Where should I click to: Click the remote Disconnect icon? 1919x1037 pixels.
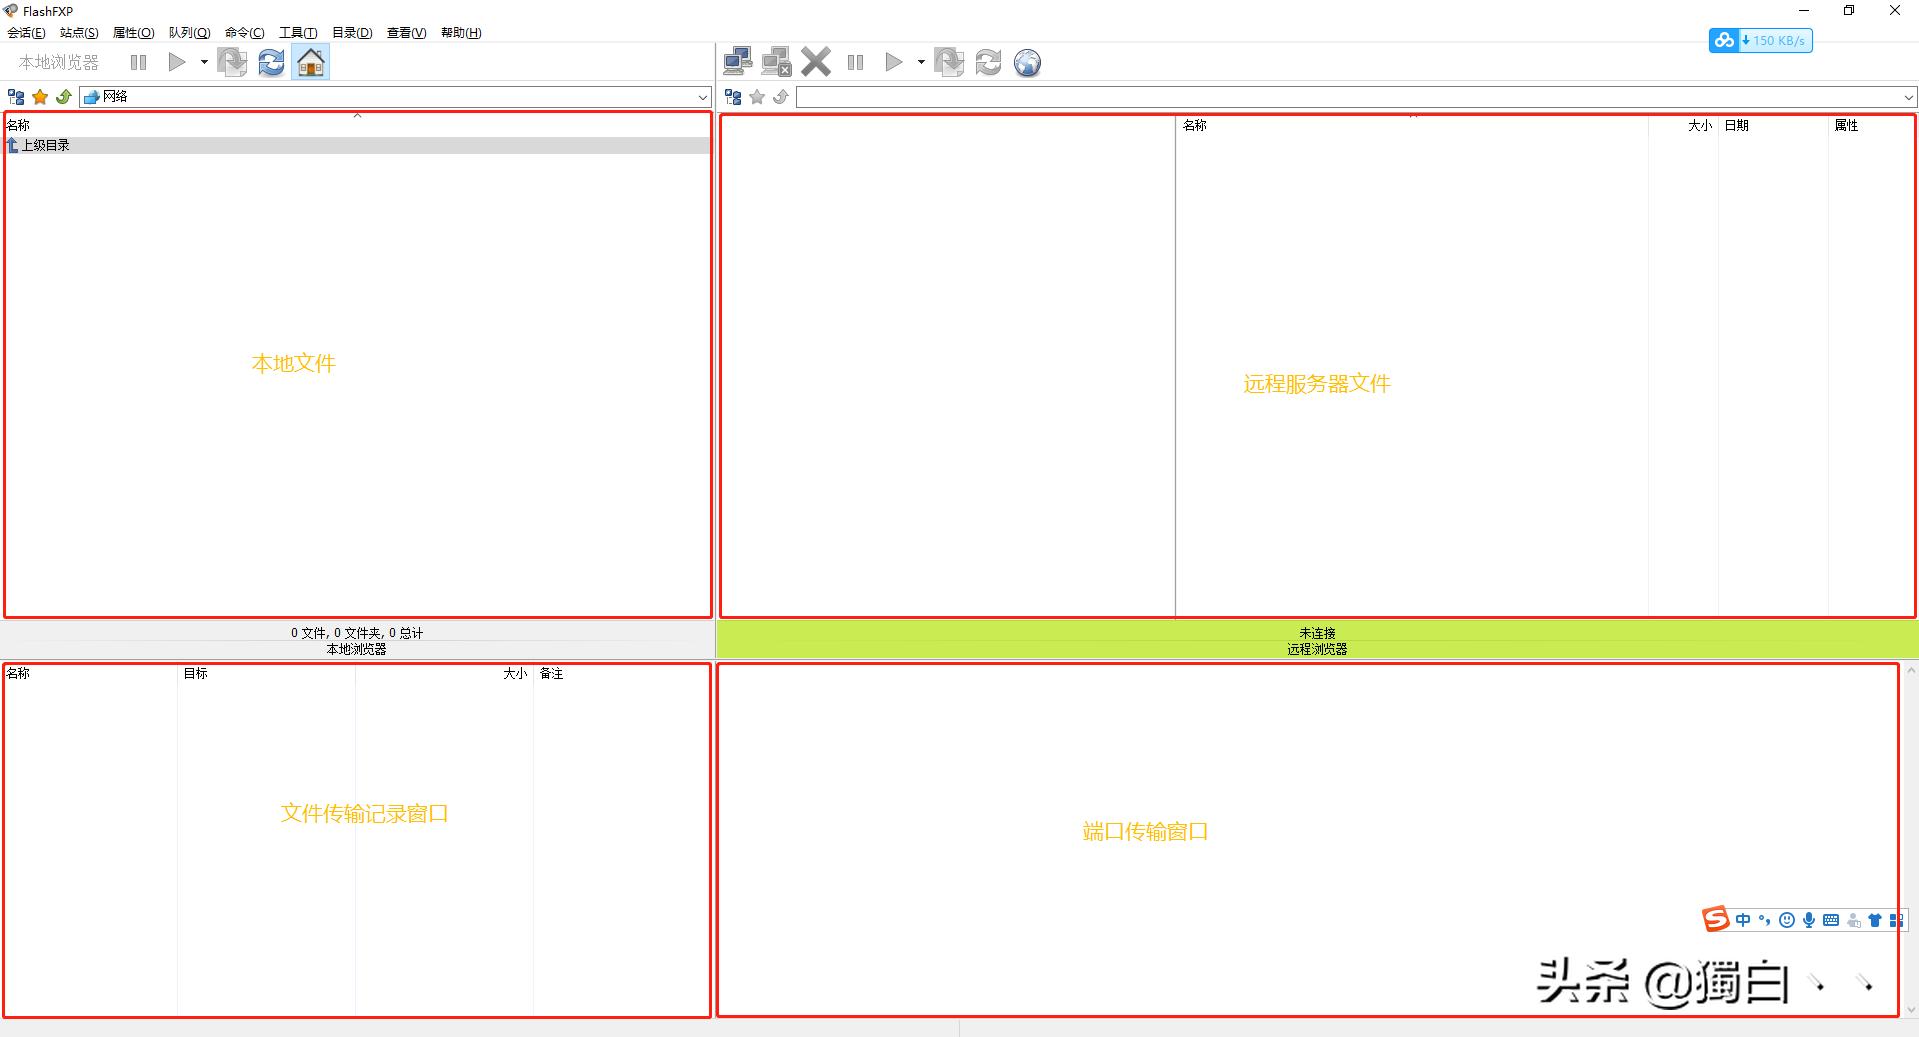(x=777, y=62)
